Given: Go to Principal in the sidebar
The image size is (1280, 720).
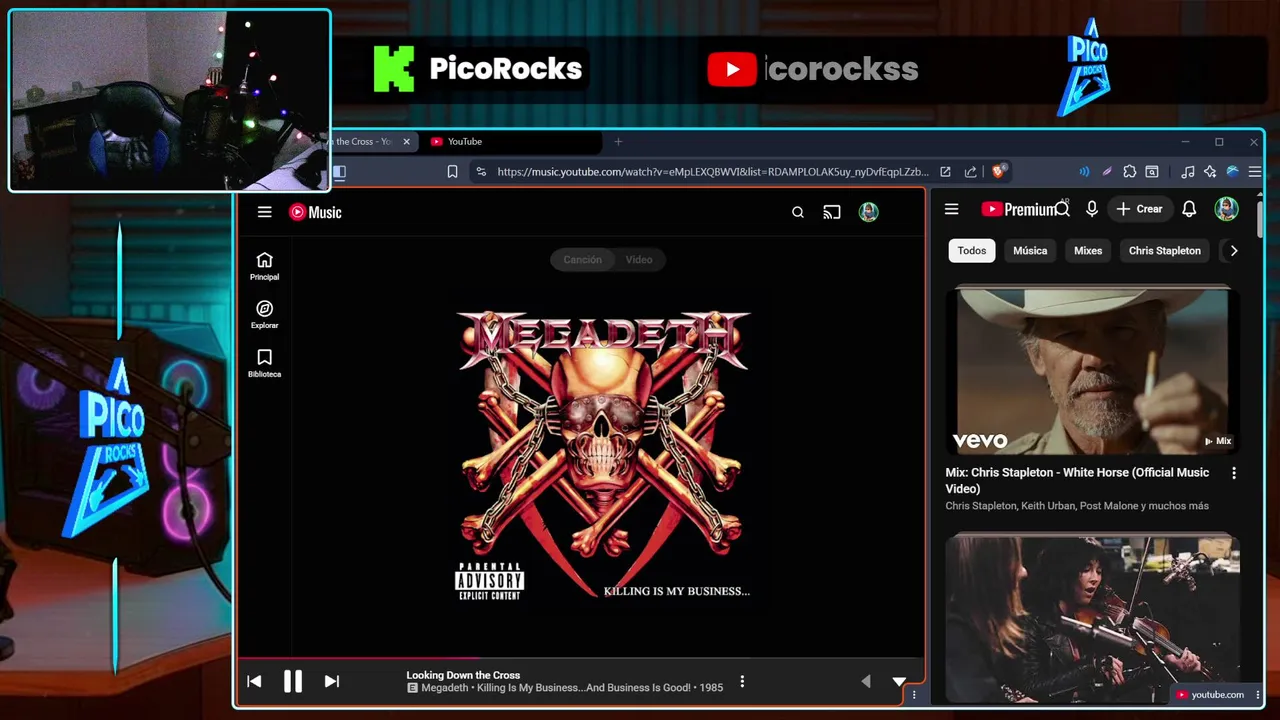Looking at the screenshot, I should pyautogui.click(x=264, y=266).
